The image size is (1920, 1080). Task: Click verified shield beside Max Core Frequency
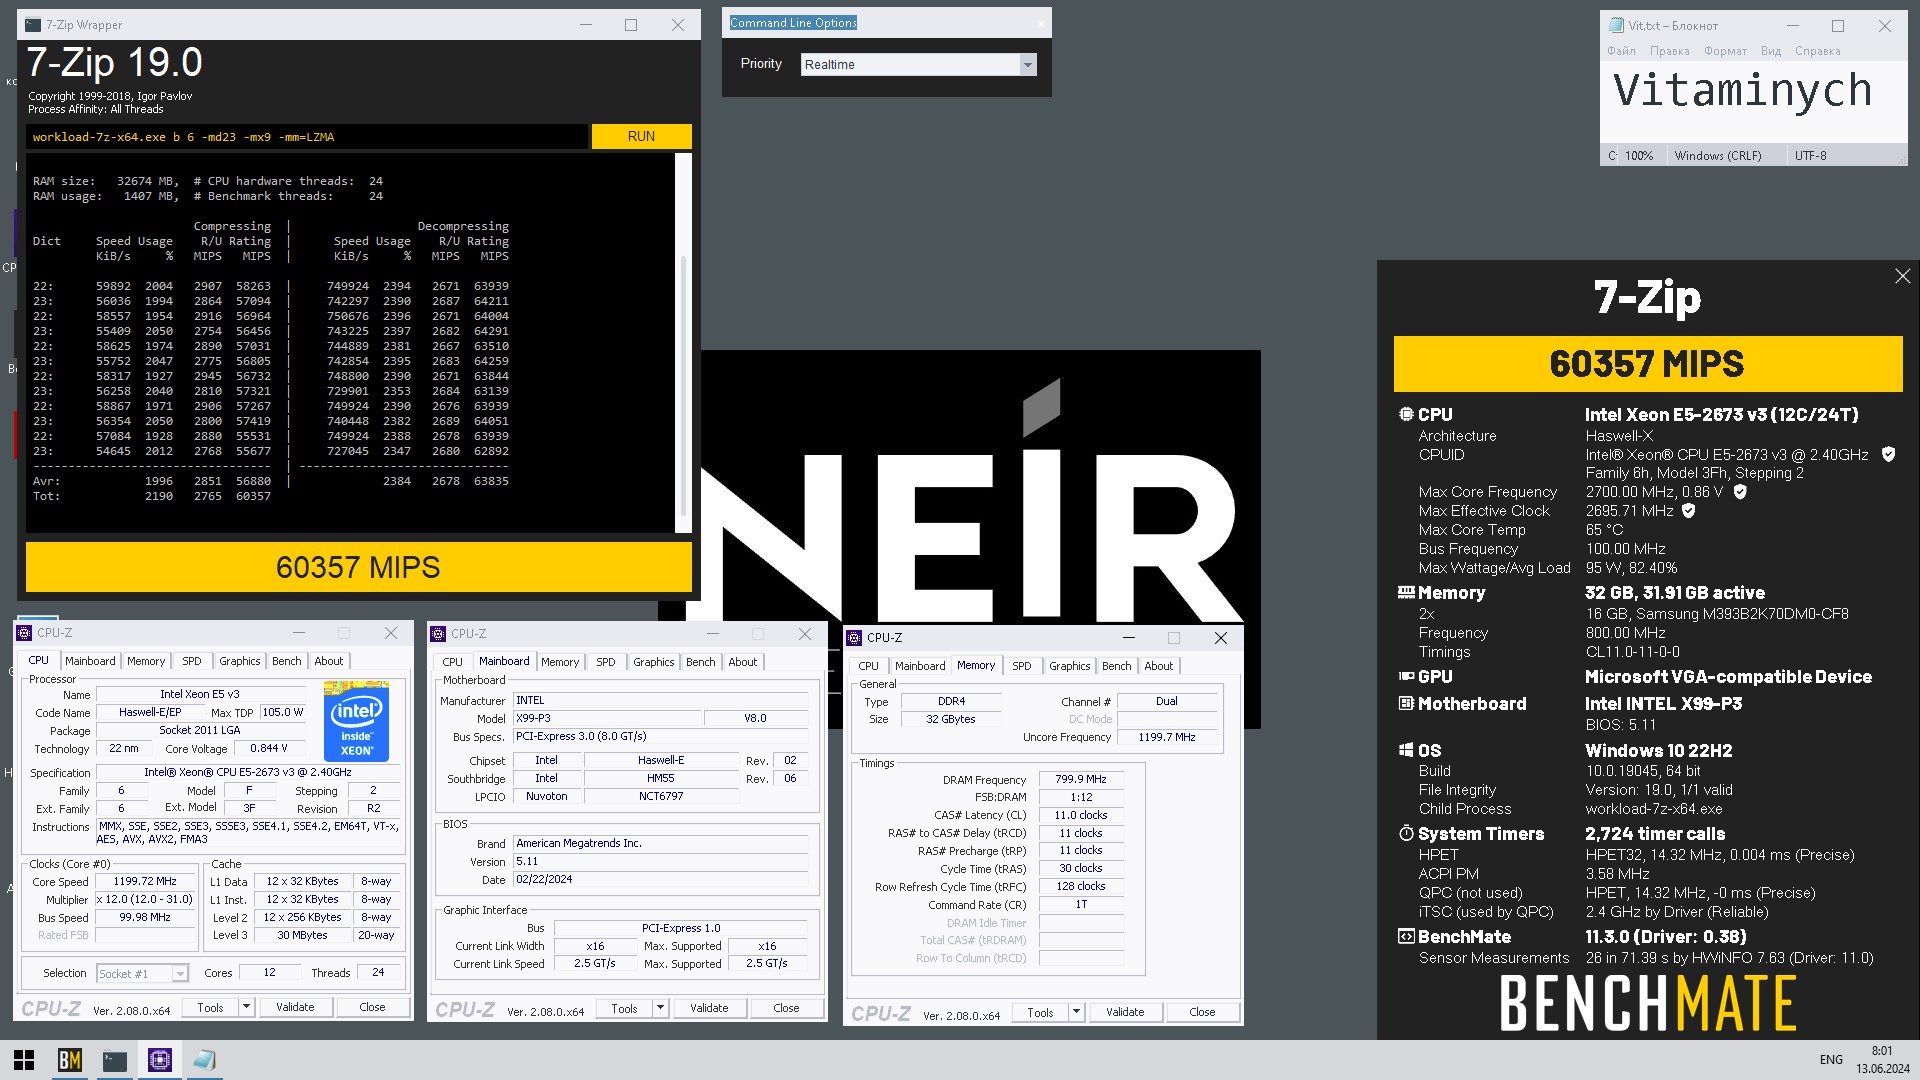click(1740, 492)
